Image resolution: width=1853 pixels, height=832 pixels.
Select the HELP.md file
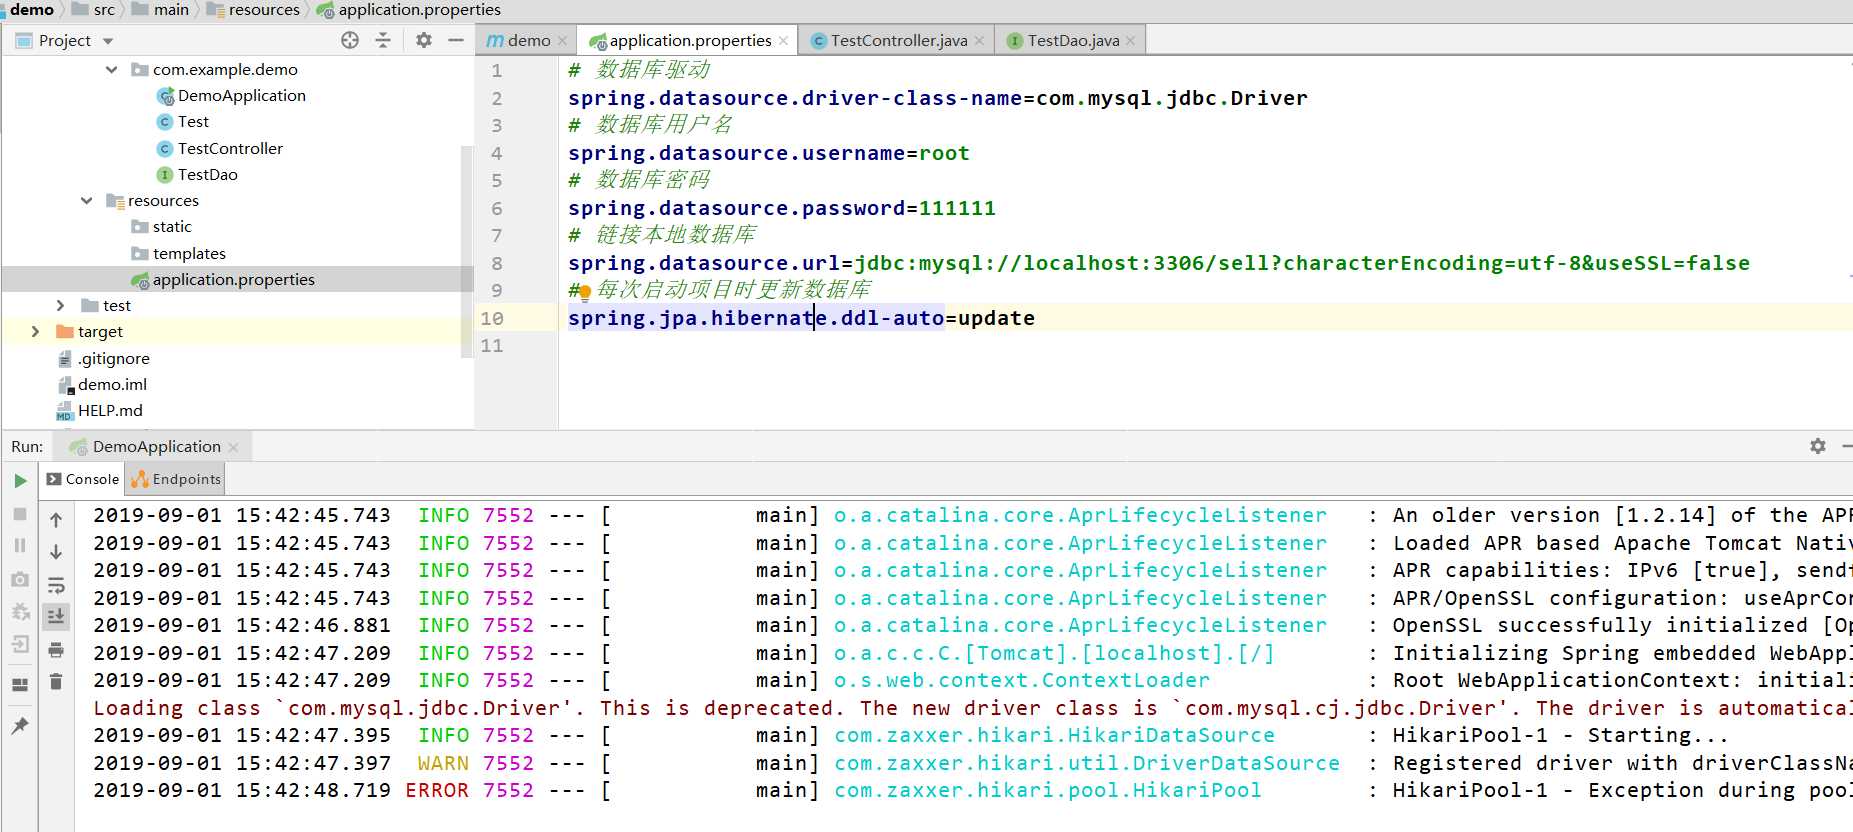pyautogui.click(x=99, y=410)
